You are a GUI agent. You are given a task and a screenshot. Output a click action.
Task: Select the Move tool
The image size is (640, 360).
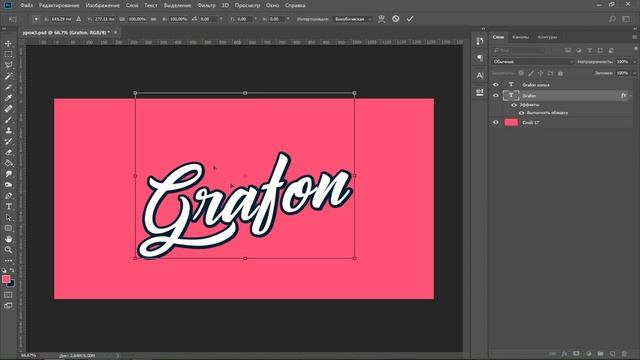(x=8, y=43)
